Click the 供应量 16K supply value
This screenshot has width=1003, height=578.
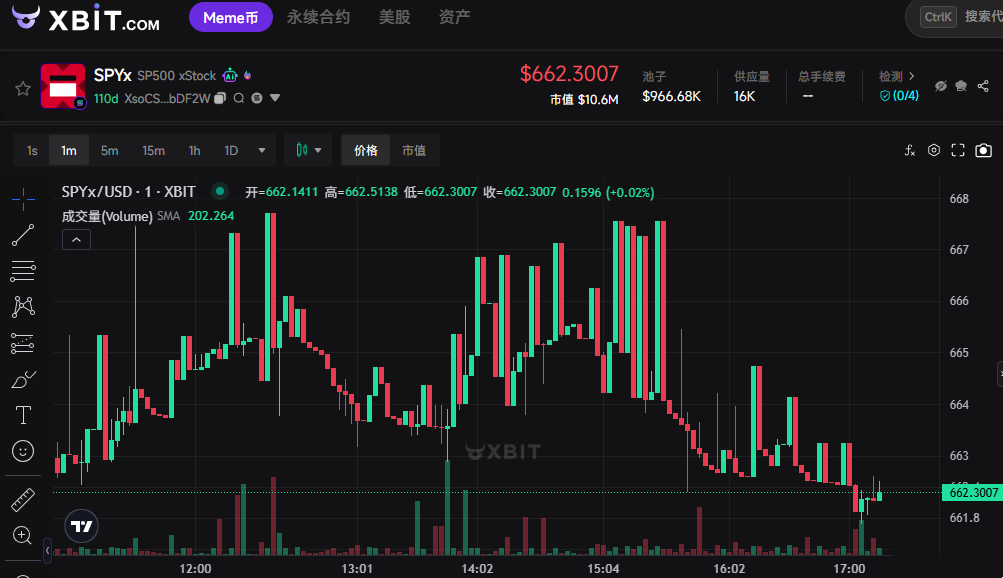tap(745, 96)
